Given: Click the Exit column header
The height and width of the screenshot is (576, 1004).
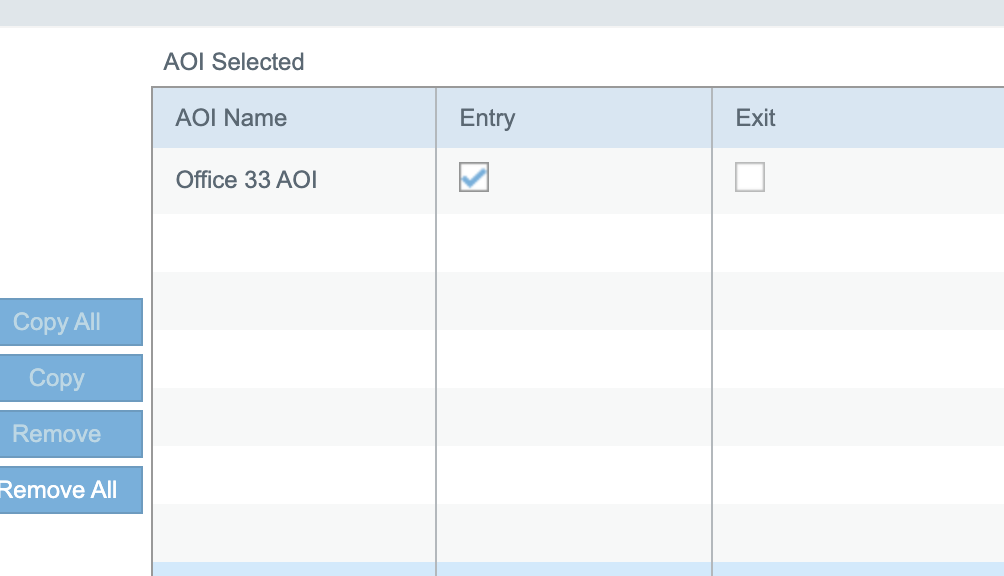Looking at the screenshot, I should click(755, 118).
